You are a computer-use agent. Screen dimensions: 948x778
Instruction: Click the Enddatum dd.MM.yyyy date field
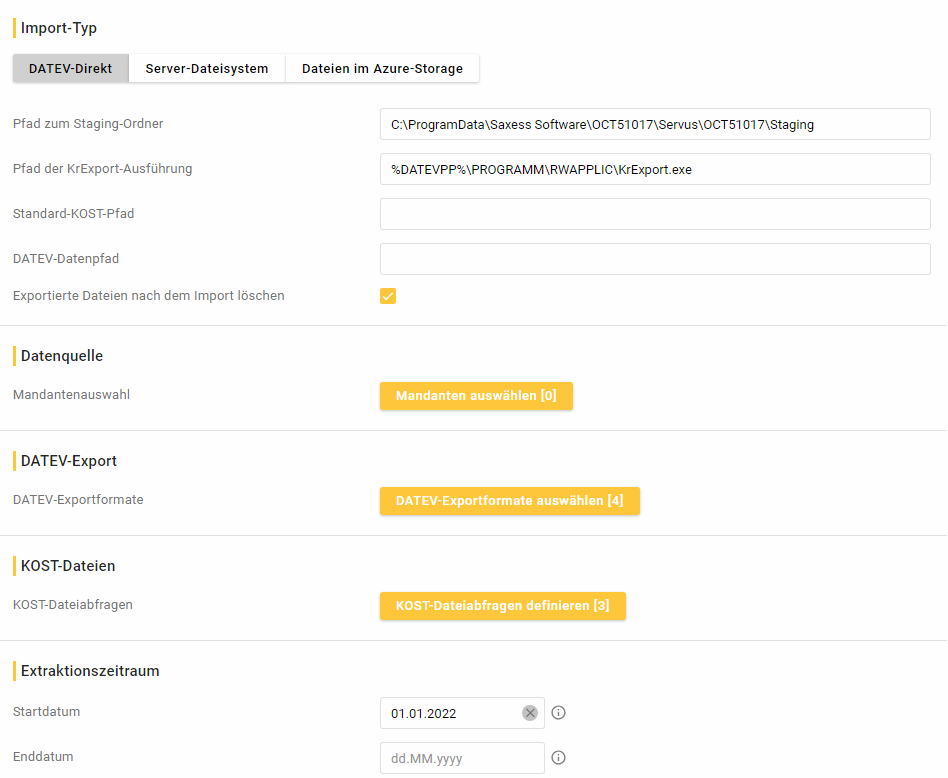click(461, 758)
